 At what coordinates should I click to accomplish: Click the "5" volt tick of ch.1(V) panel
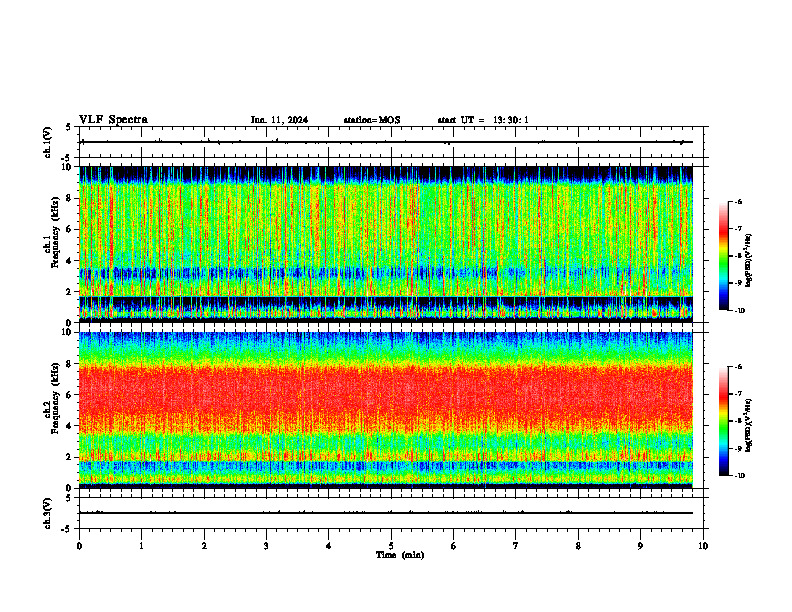pos(69,127)
